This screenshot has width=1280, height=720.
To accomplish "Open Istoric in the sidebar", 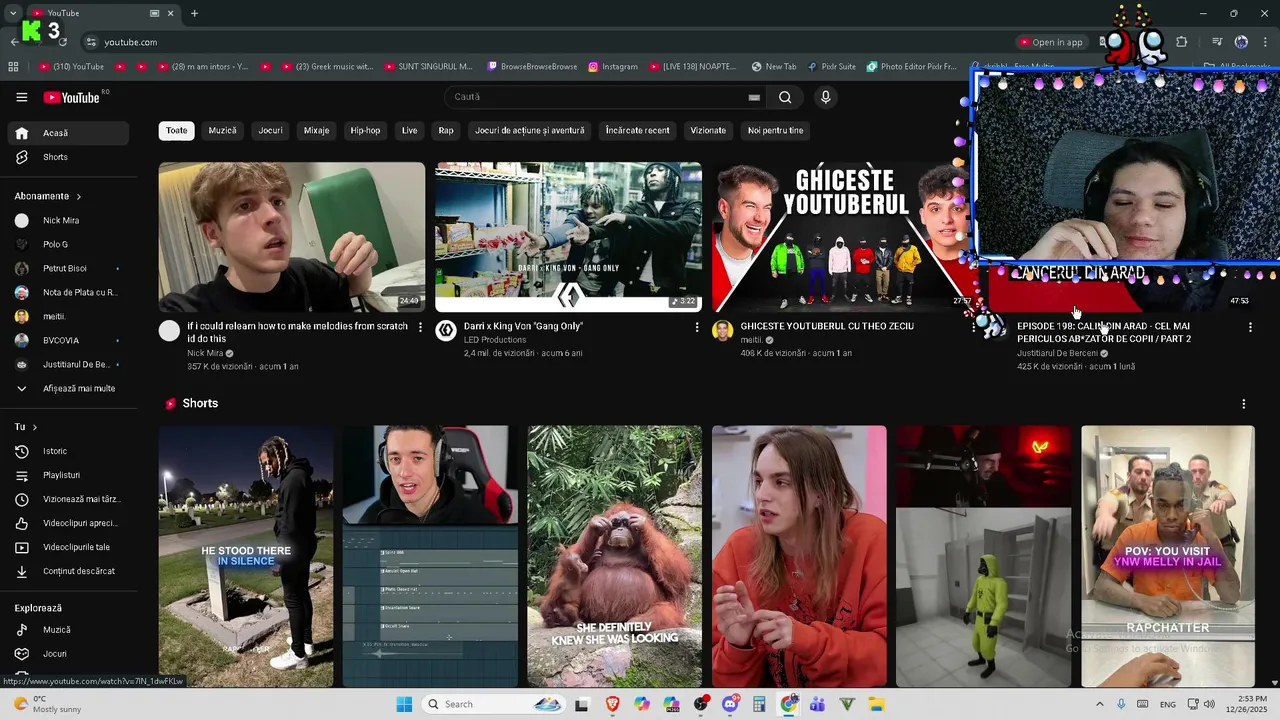I will pyautogui.click(x=68, y=451).
